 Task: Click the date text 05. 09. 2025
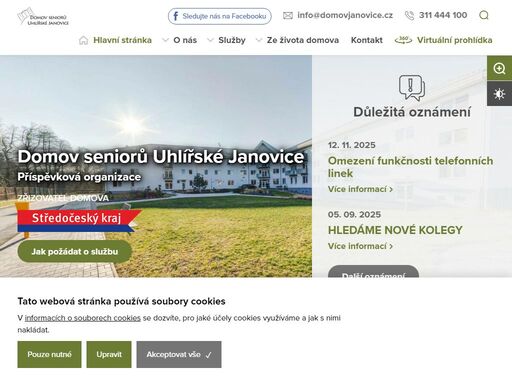pos(354,215)
